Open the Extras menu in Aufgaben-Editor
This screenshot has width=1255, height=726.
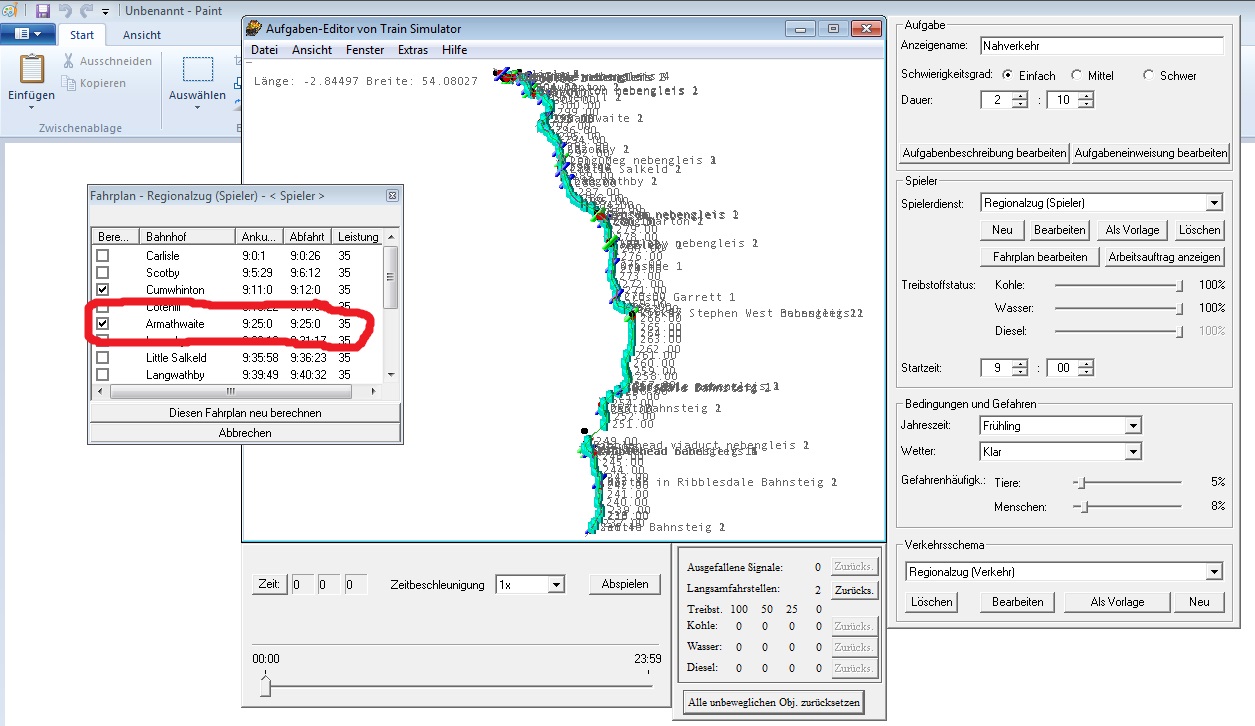coord(412,50)
